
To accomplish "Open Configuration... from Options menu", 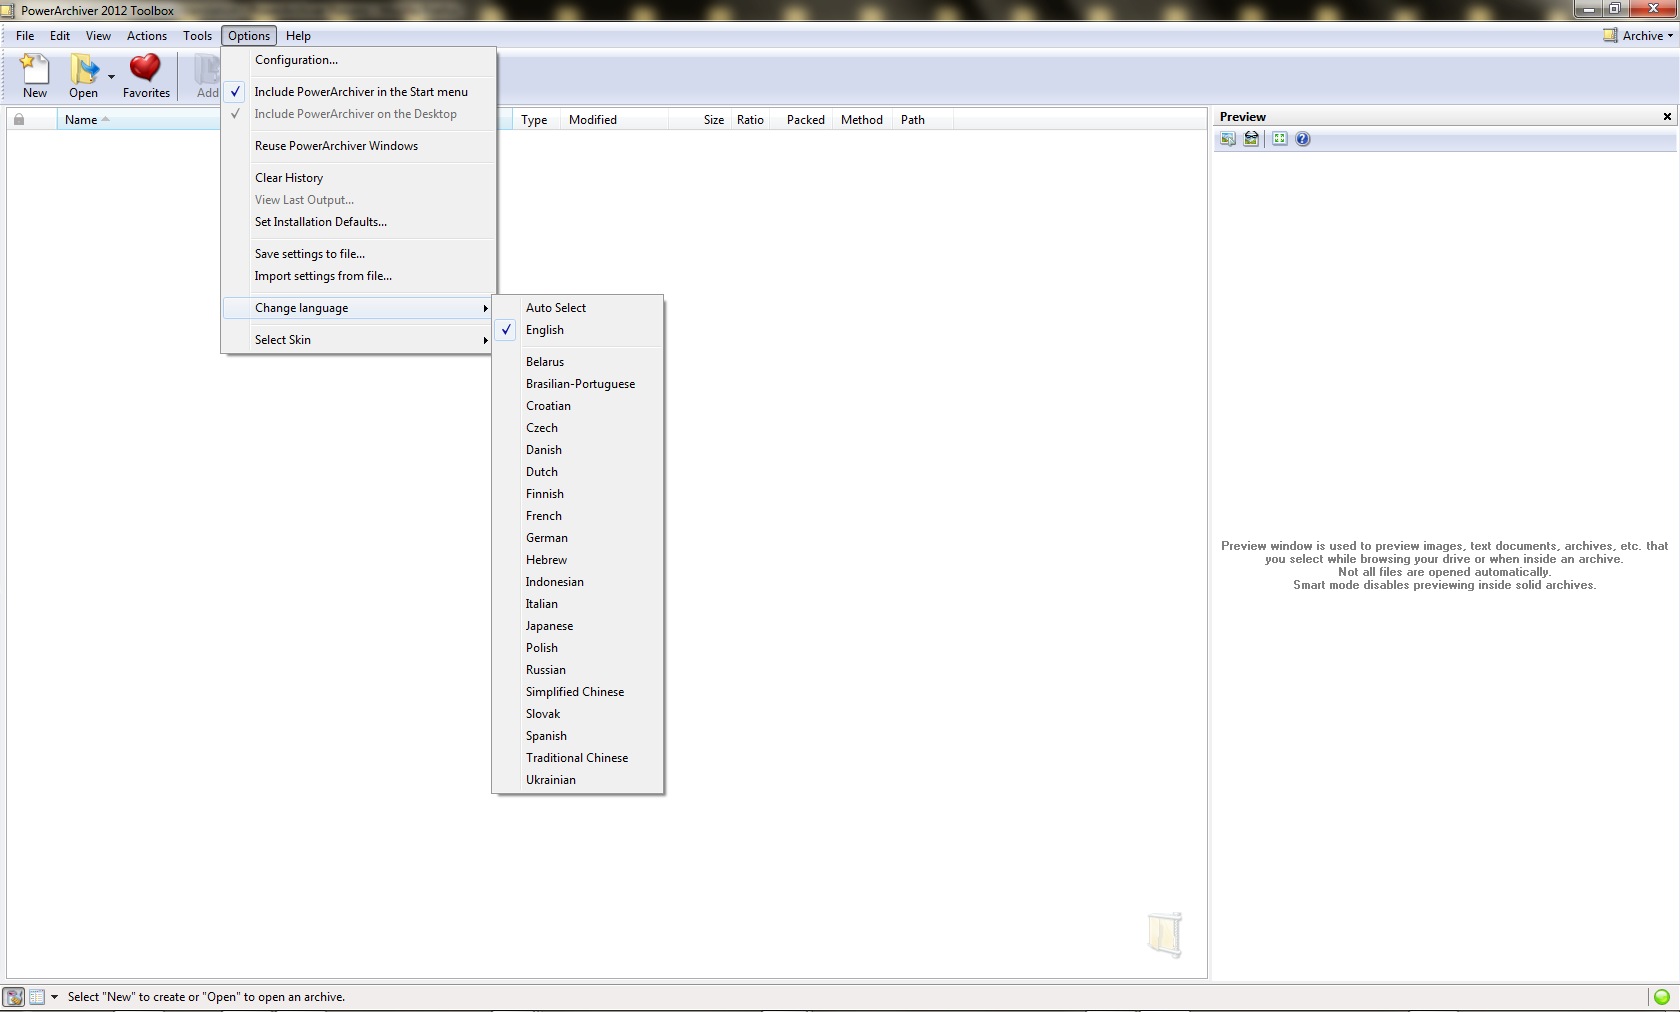I will 359,60.
